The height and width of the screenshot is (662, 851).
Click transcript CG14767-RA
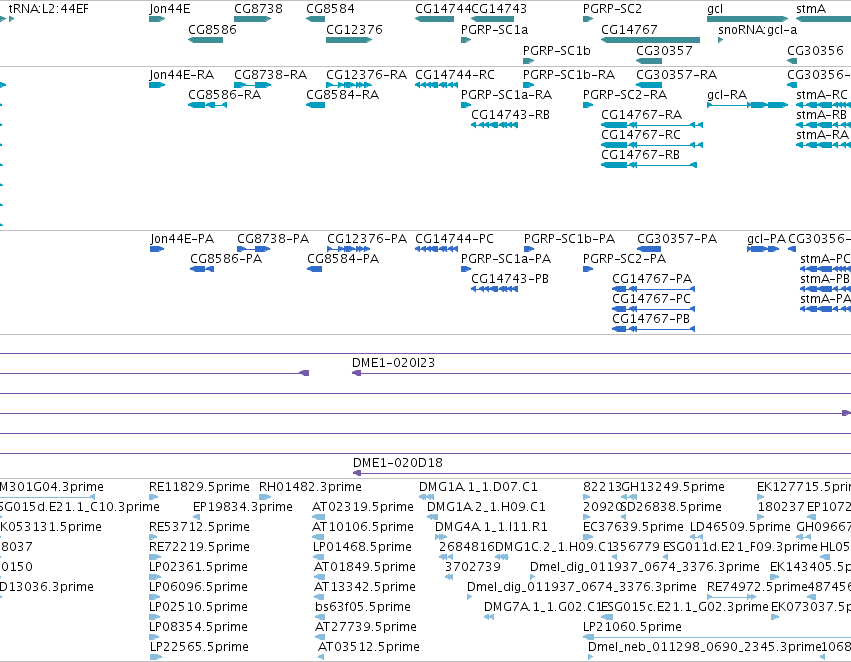(641, 115)
